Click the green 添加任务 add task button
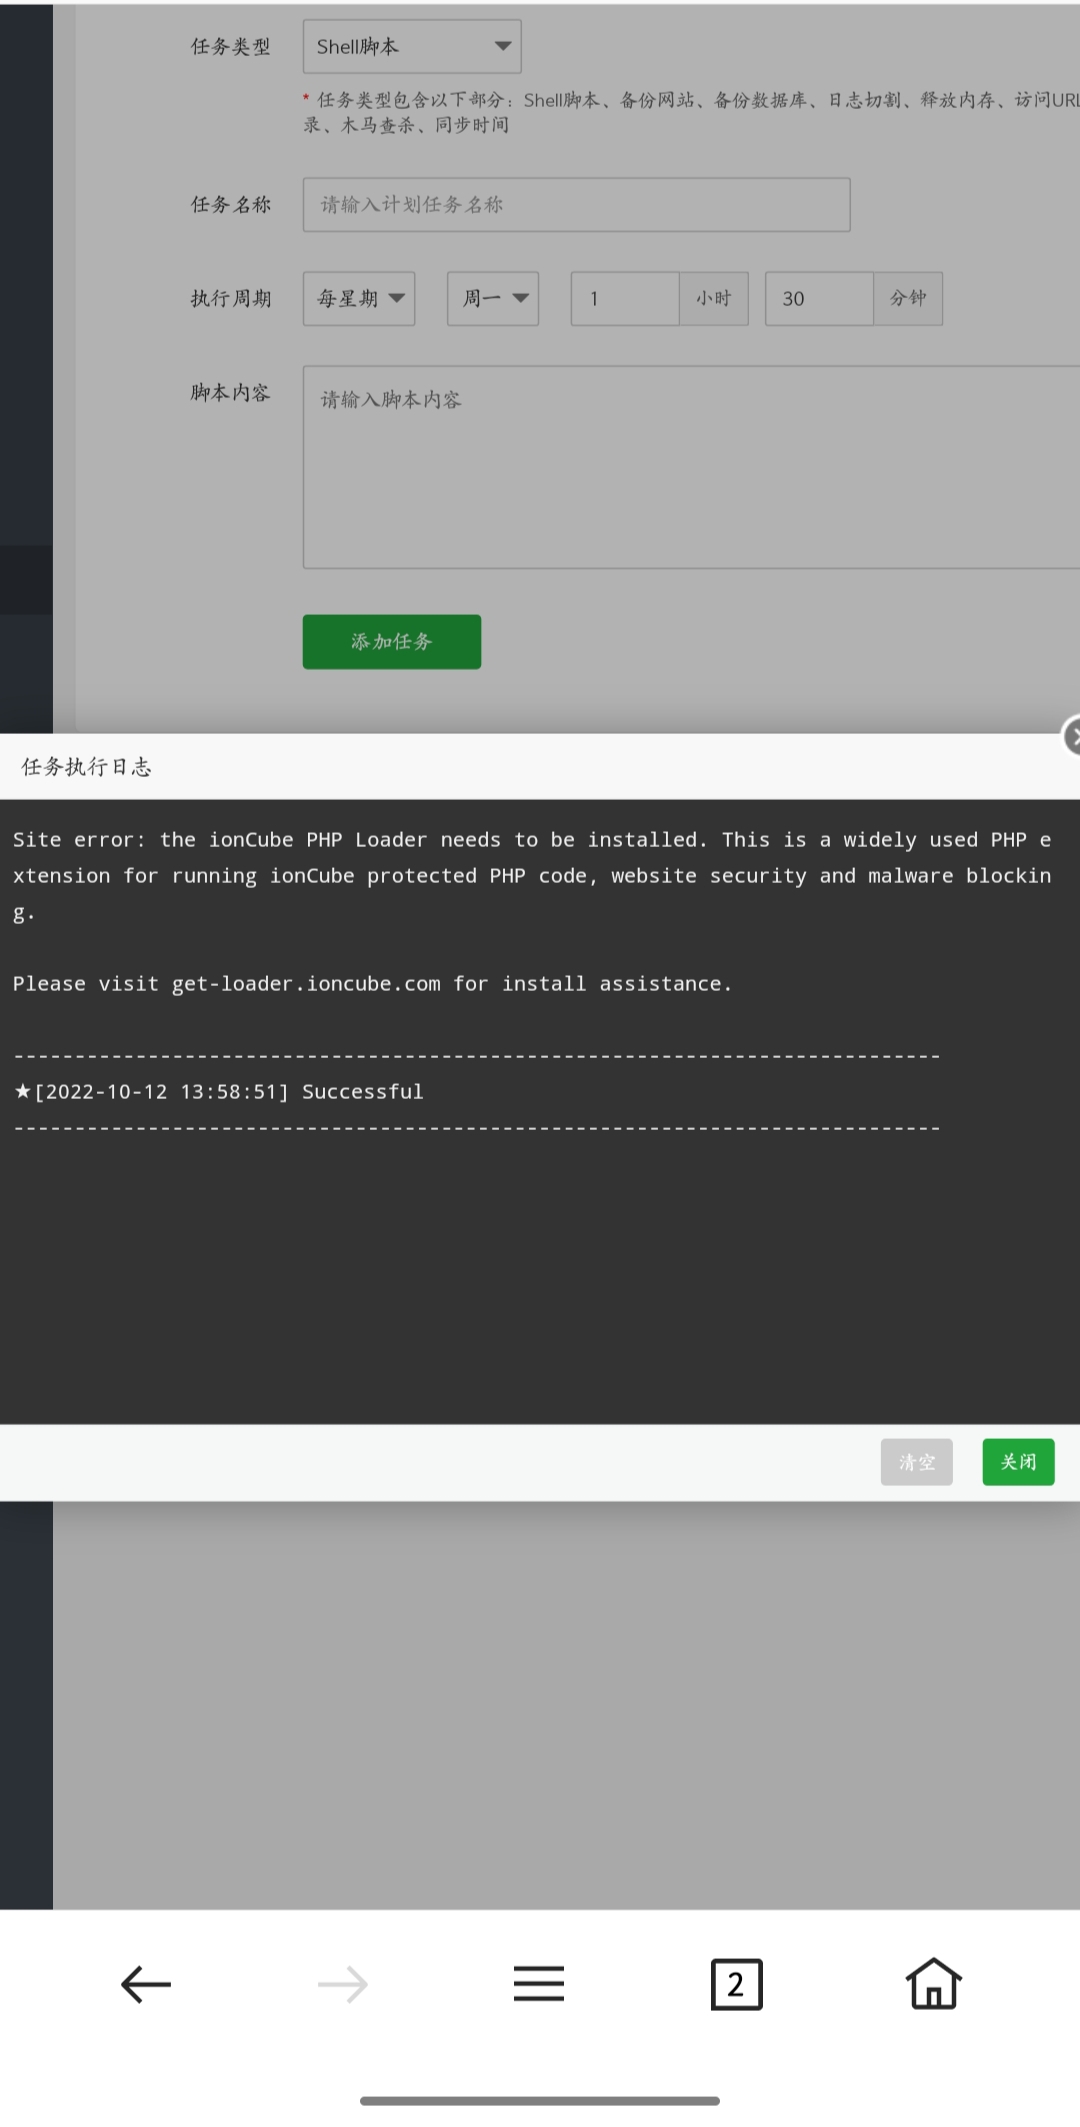This screenshot has width=1080, height=2127. 392,641
